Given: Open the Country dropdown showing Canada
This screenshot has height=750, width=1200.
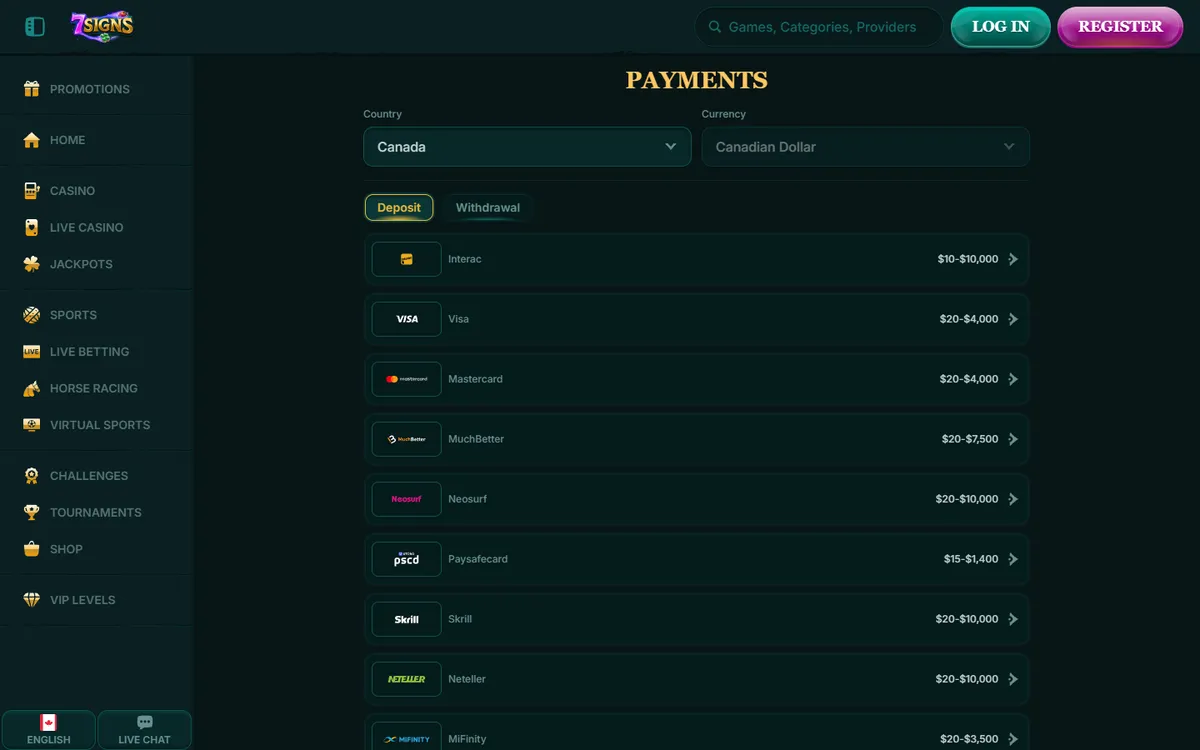Looking at the screenshot, I should click(x=527, y=146).
